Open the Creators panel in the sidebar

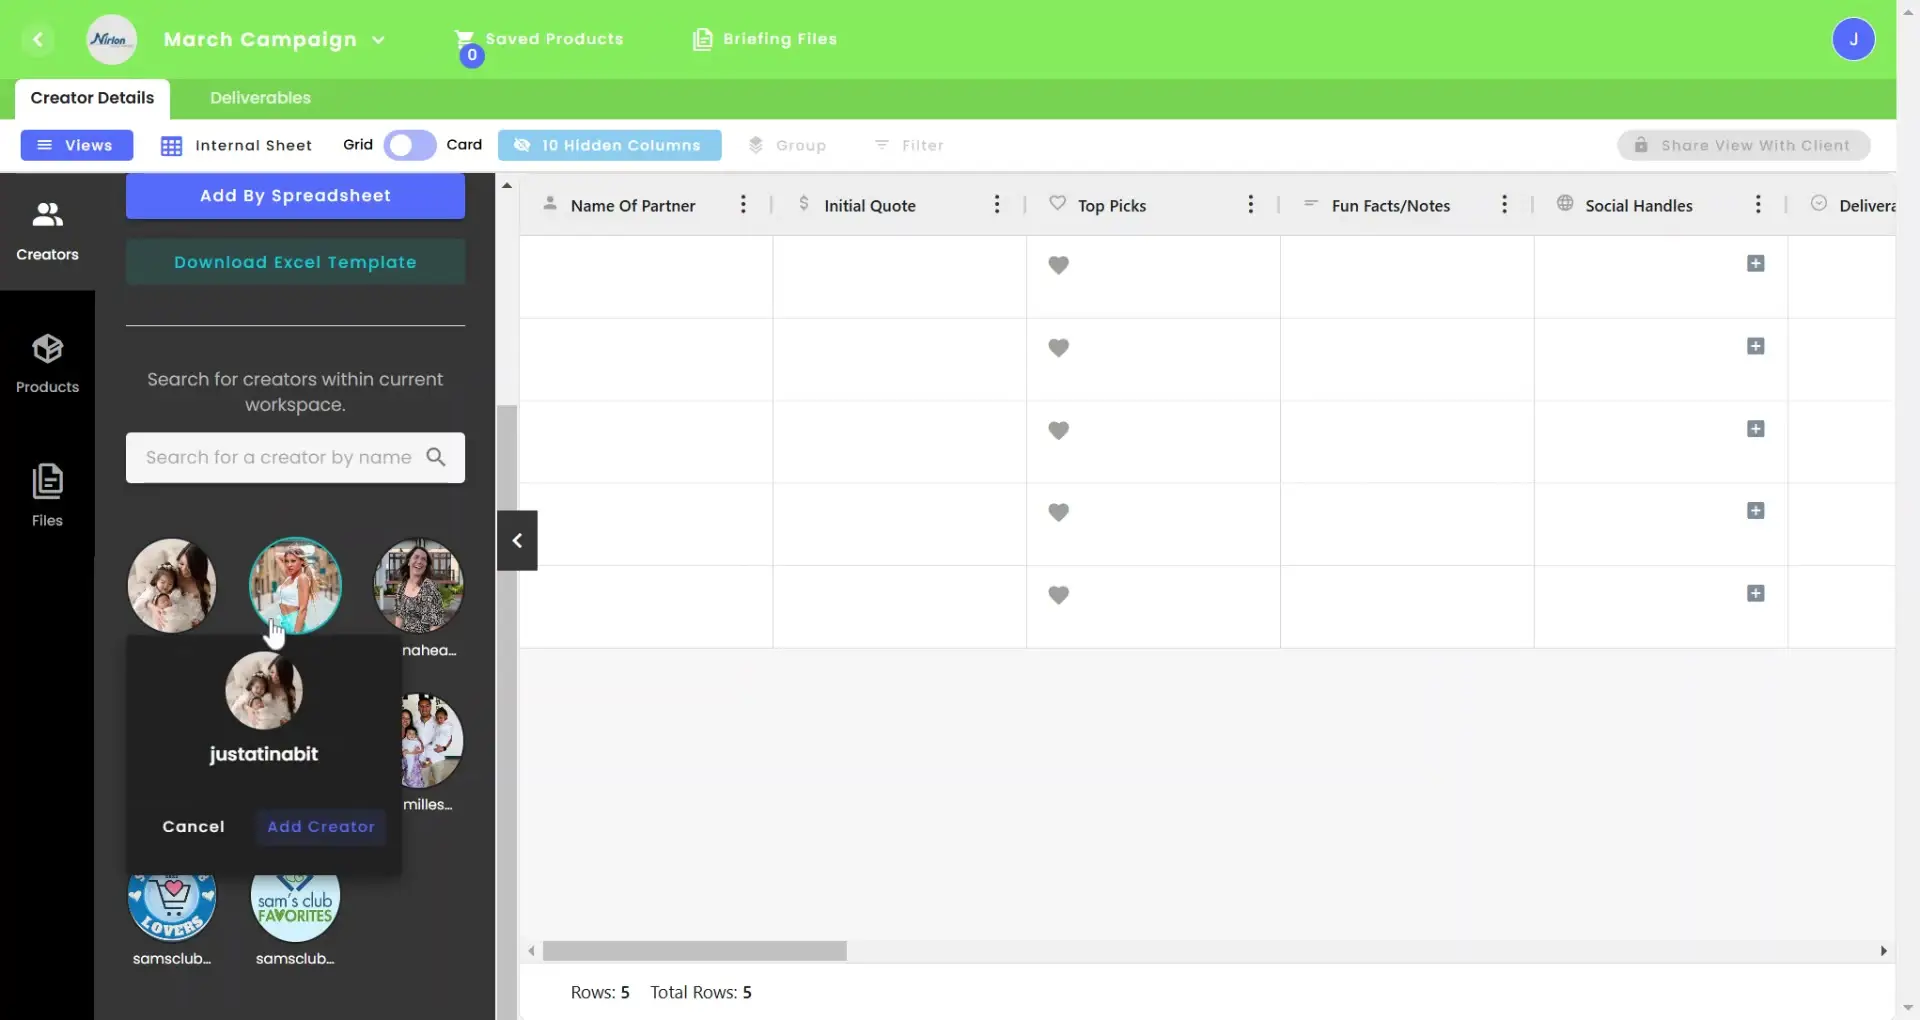click(47, 230)
